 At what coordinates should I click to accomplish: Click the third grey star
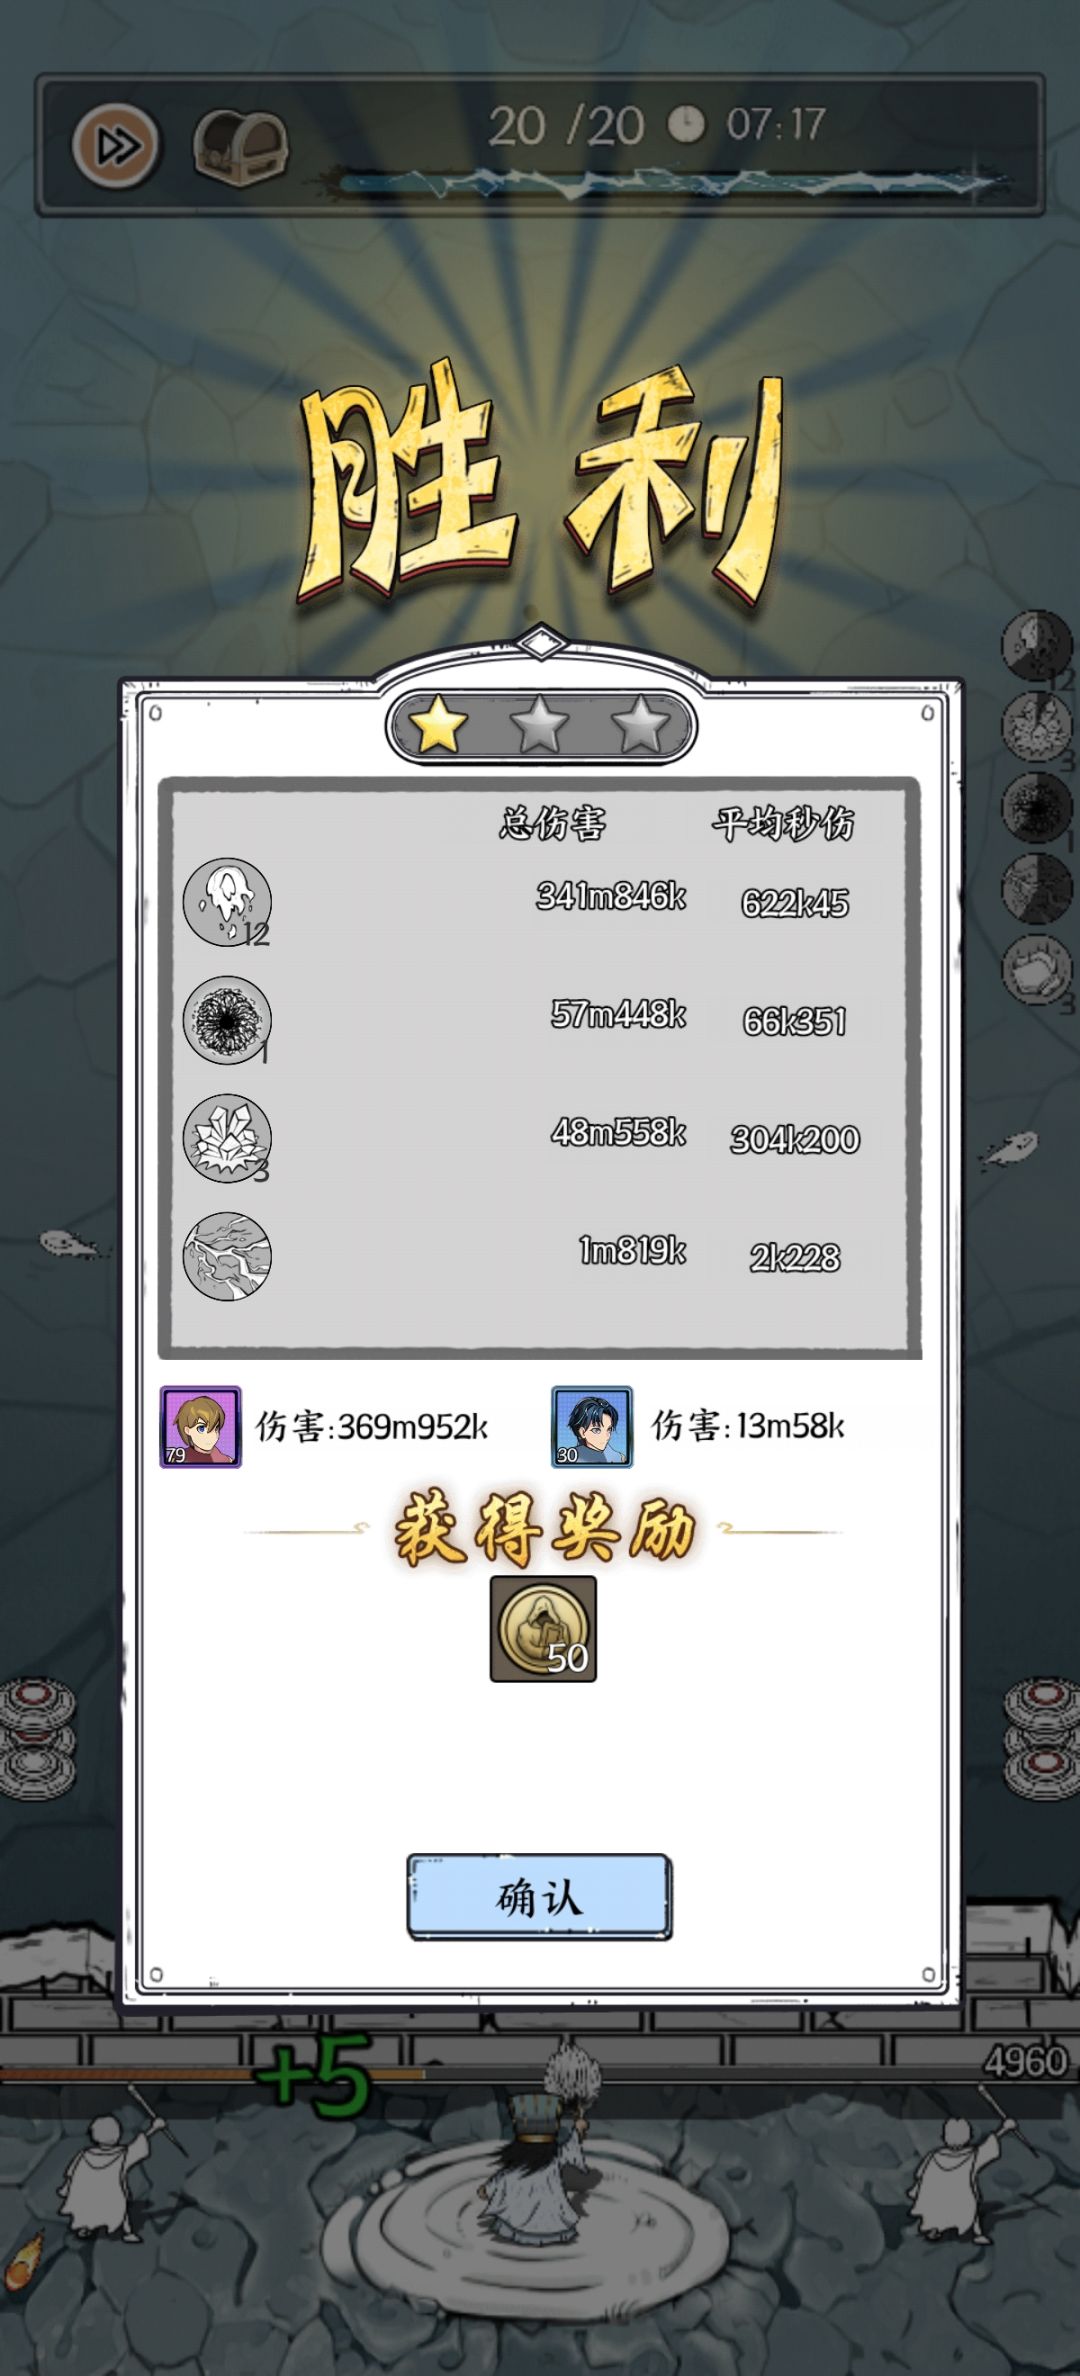point(640,724)
